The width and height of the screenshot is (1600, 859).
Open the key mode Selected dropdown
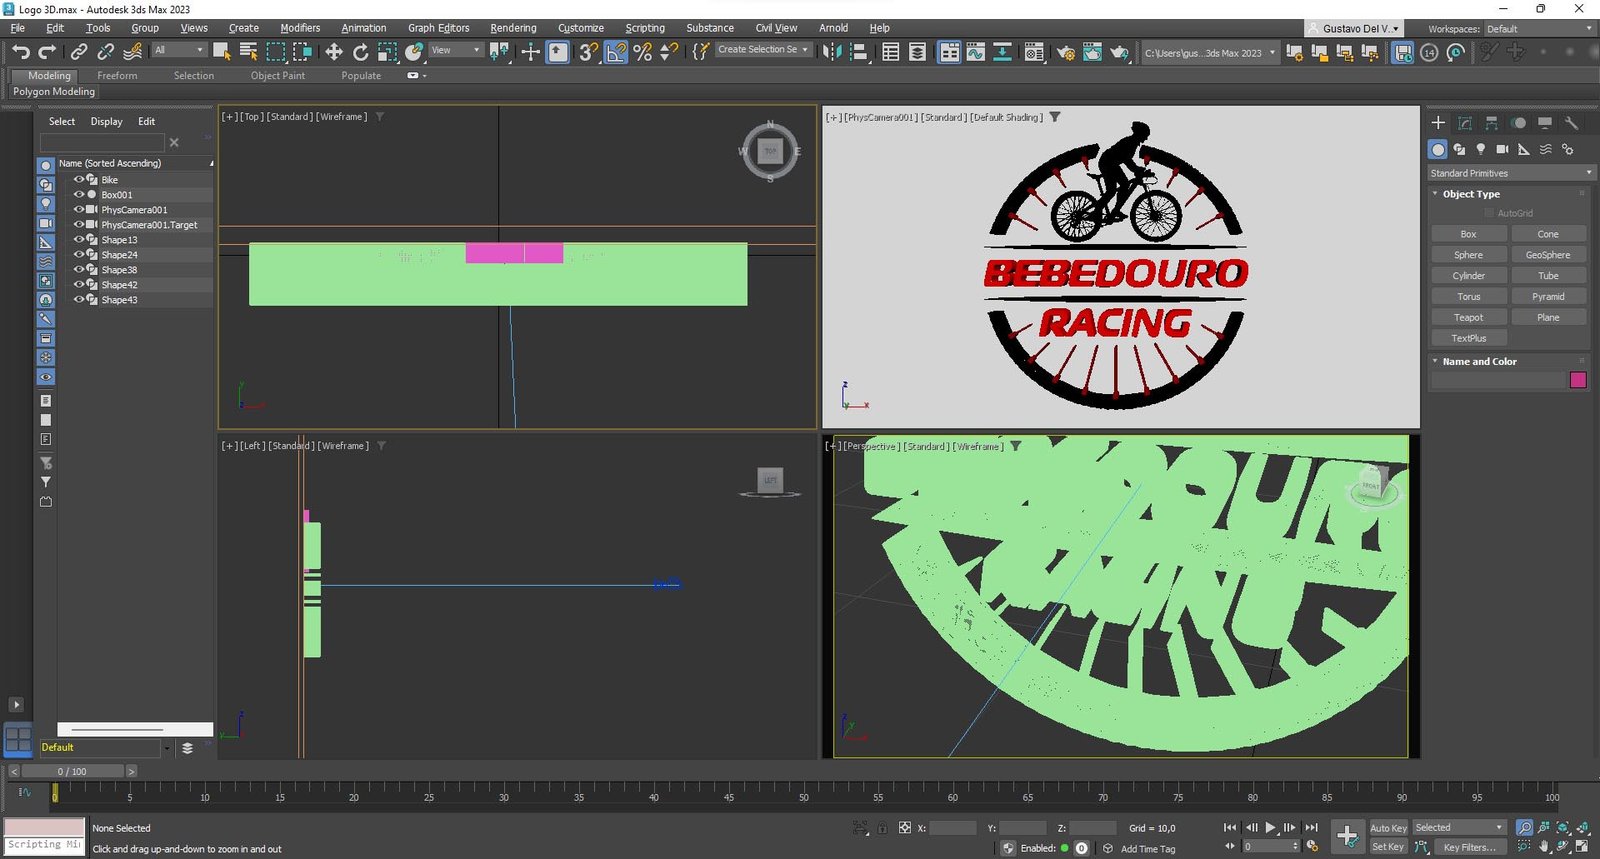[1459, 827]
